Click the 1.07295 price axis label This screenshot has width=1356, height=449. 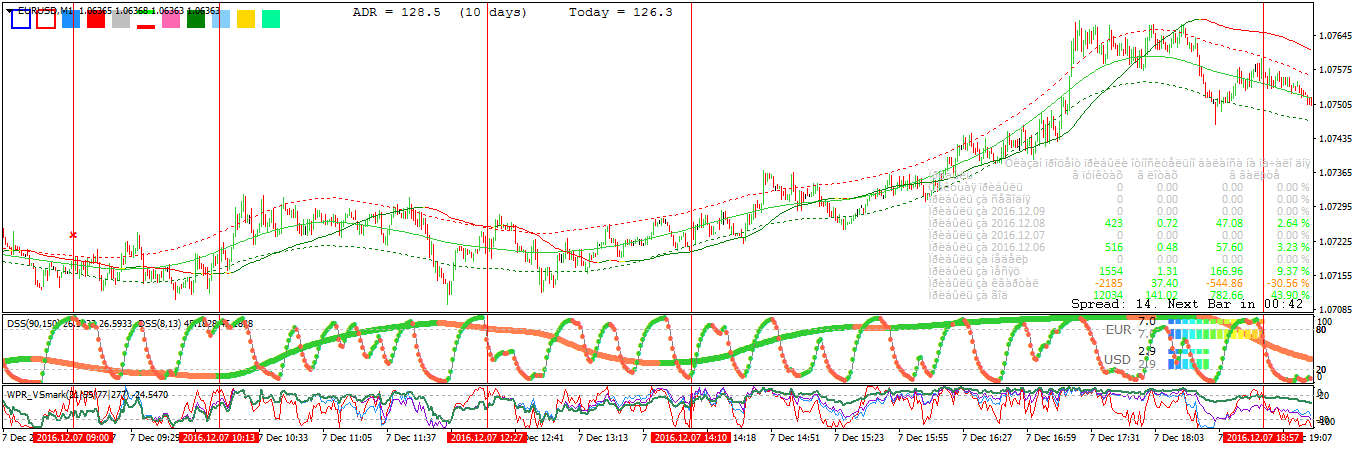(1336, 207)
